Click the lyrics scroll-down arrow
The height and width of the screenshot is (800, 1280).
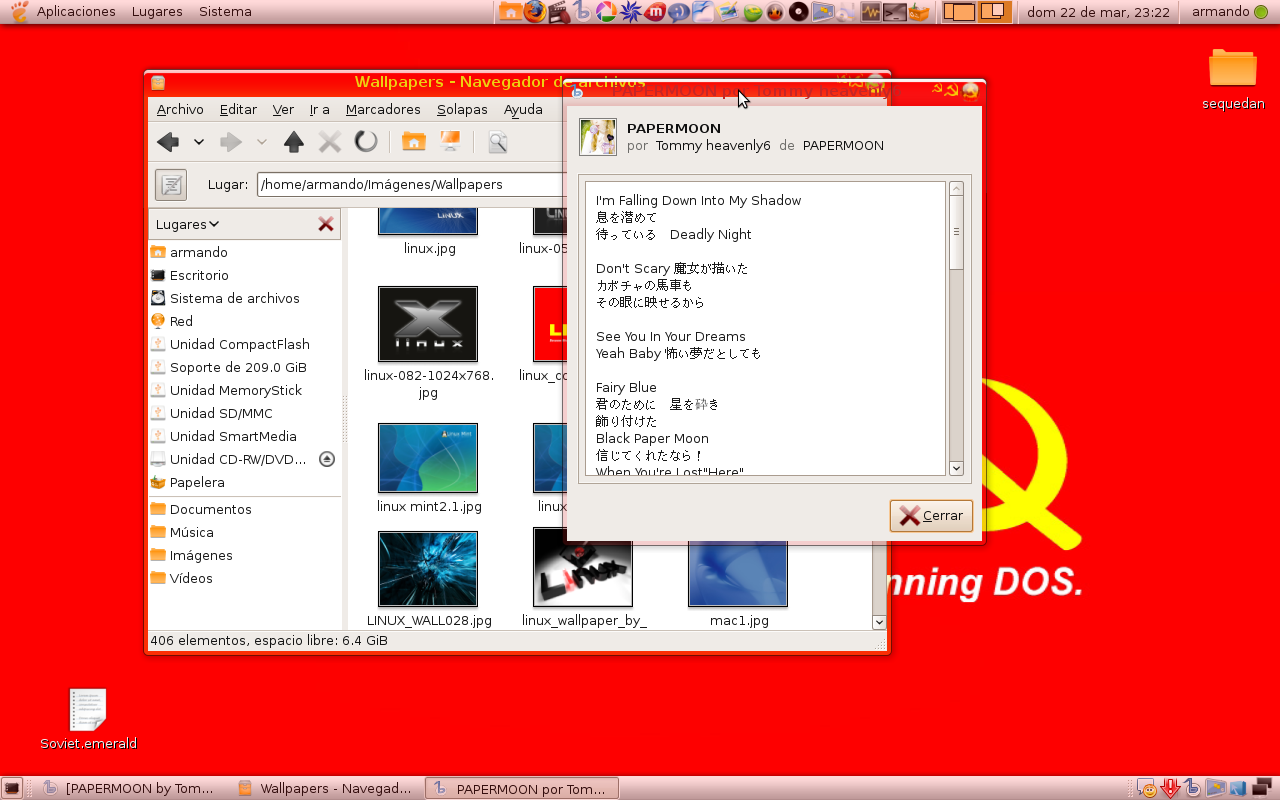point(956,468)
